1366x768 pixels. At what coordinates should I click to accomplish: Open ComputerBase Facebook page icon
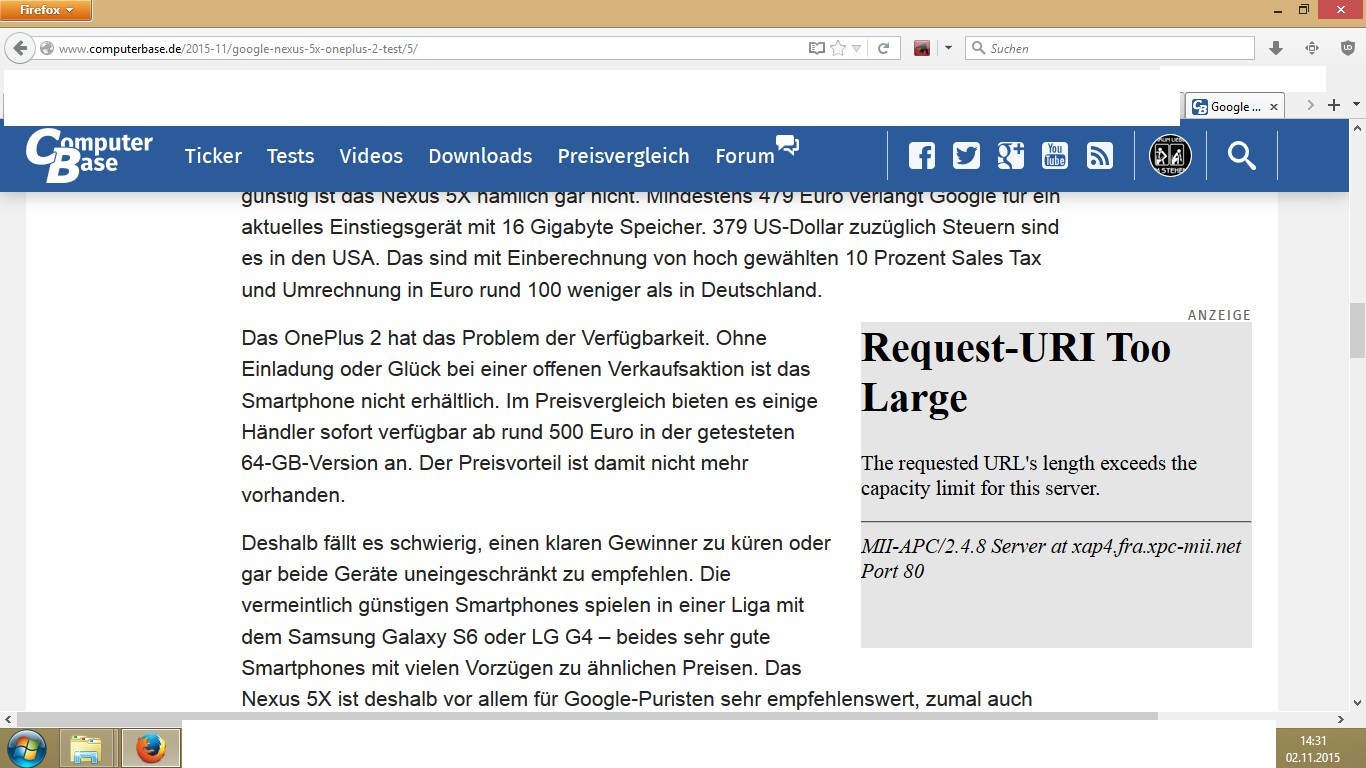[921, 155]
